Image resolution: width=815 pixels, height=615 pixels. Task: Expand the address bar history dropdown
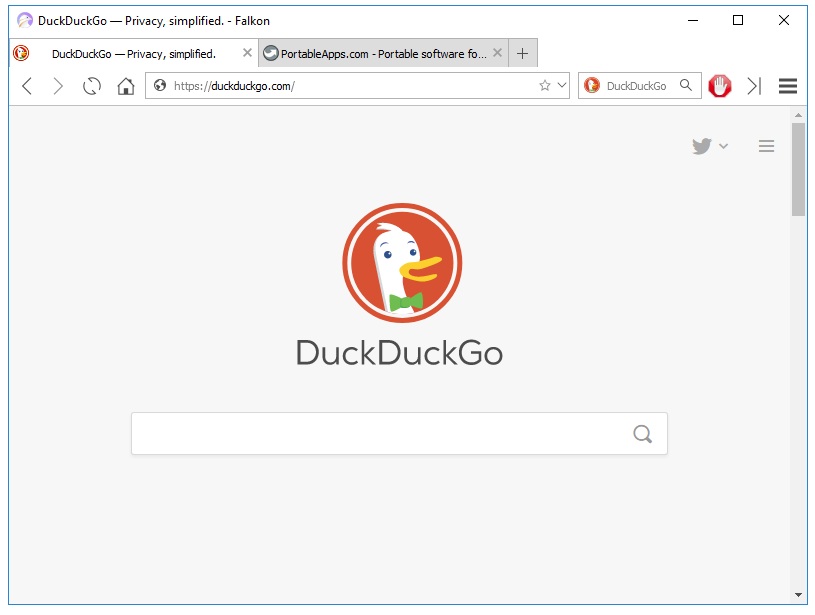pyautogui.click(x=562, y=86)
